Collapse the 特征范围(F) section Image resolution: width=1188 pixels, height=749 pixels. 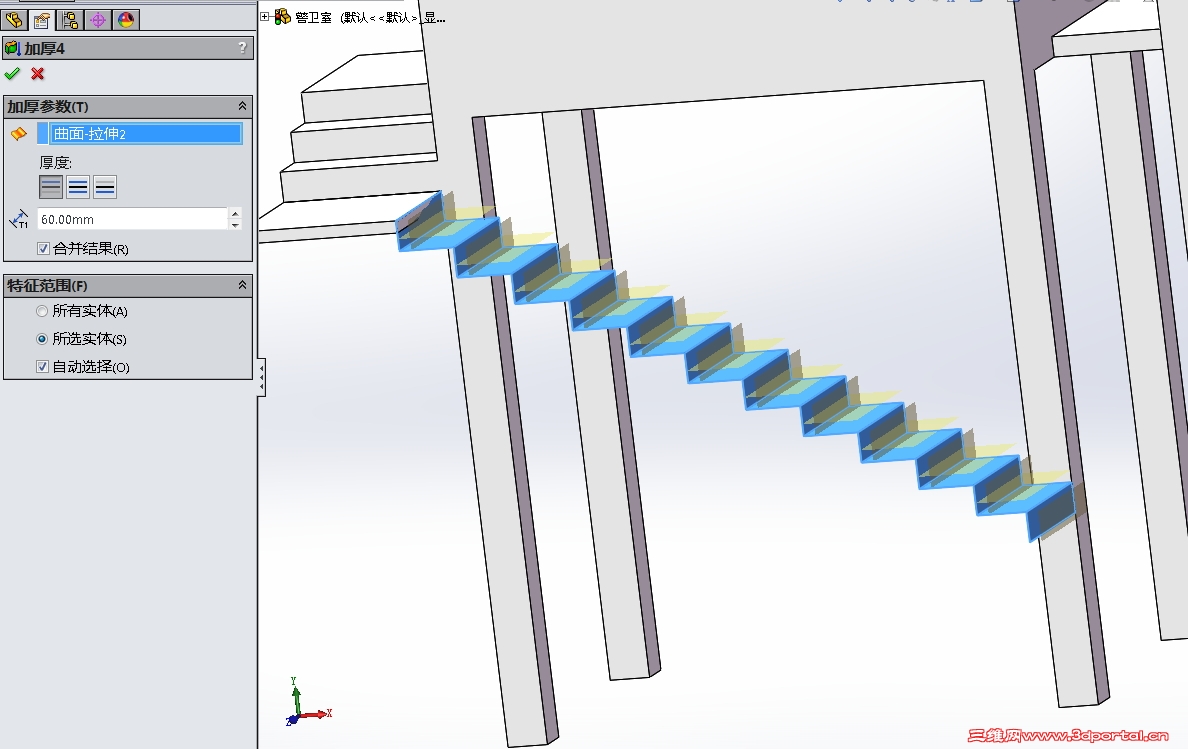click(242, 285)
